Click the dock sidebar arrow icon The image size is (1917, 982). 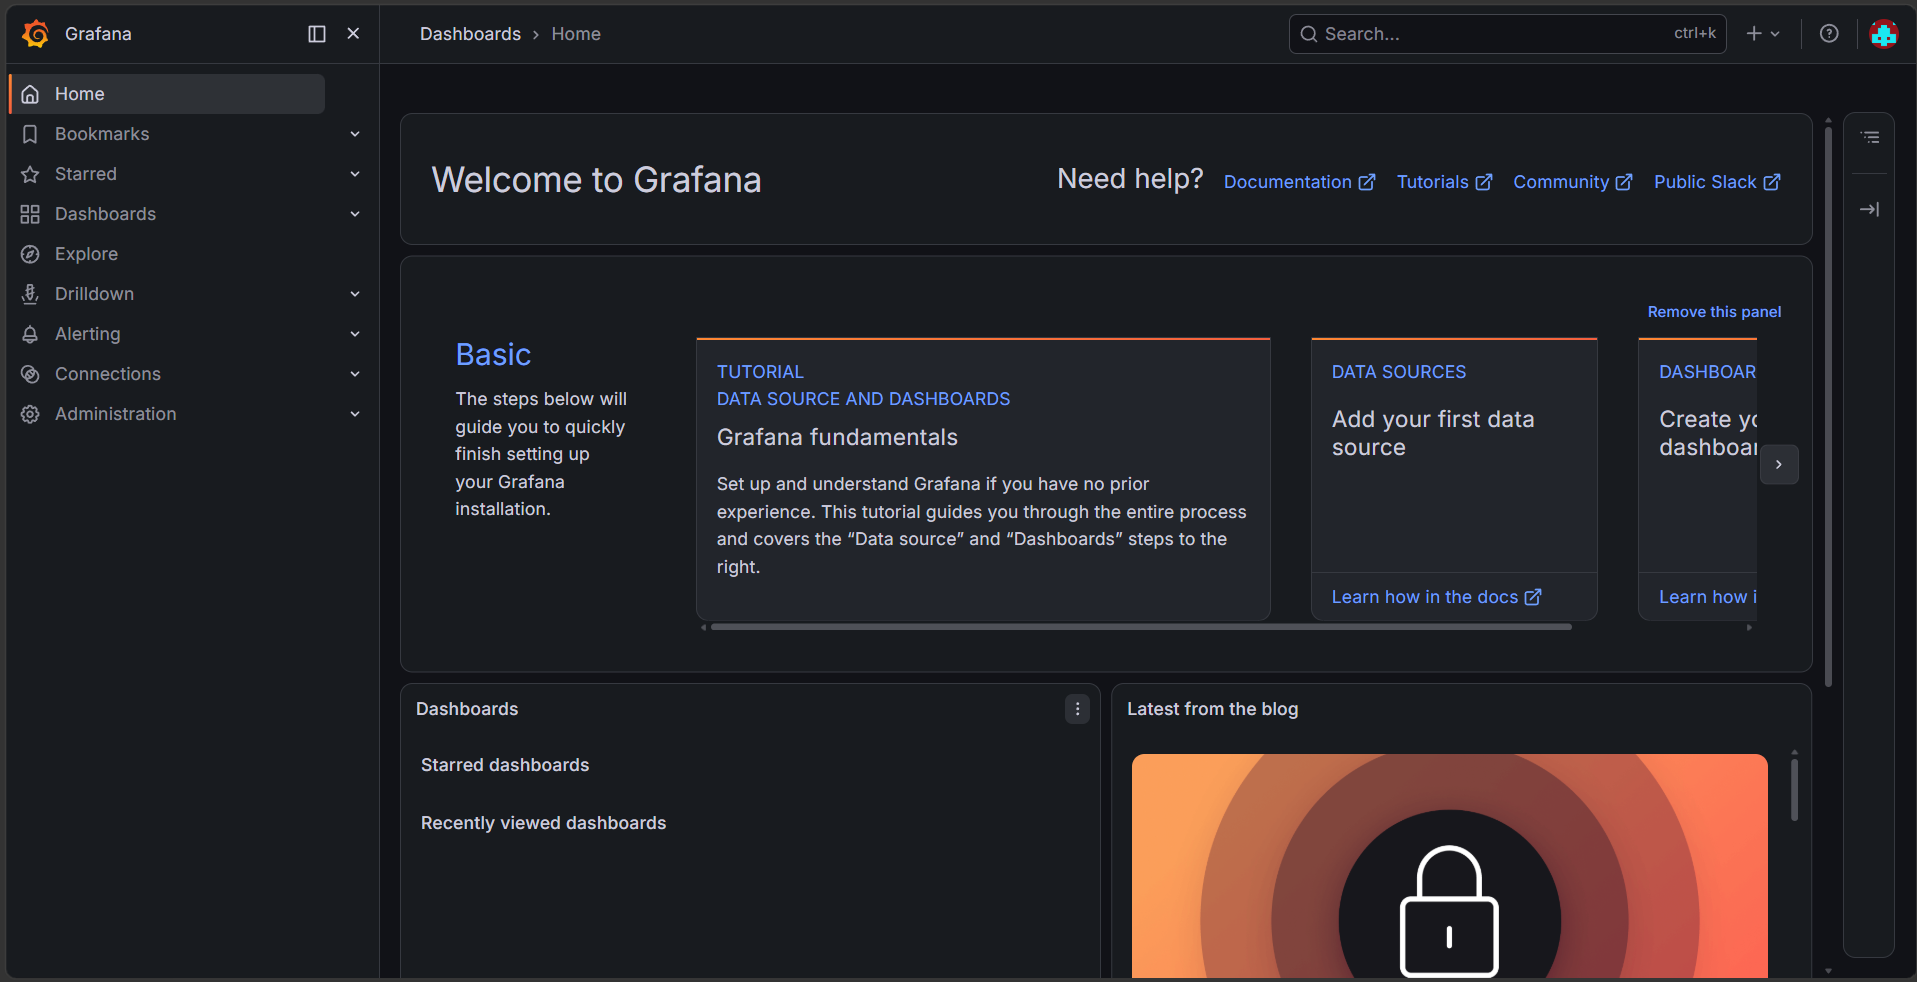(x=1870, y=209)
